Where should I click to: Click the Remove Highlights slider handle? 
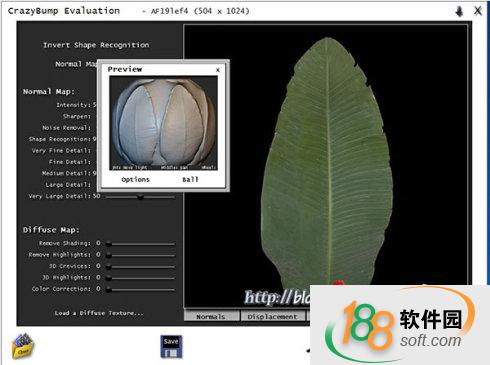tap(109, 255)
